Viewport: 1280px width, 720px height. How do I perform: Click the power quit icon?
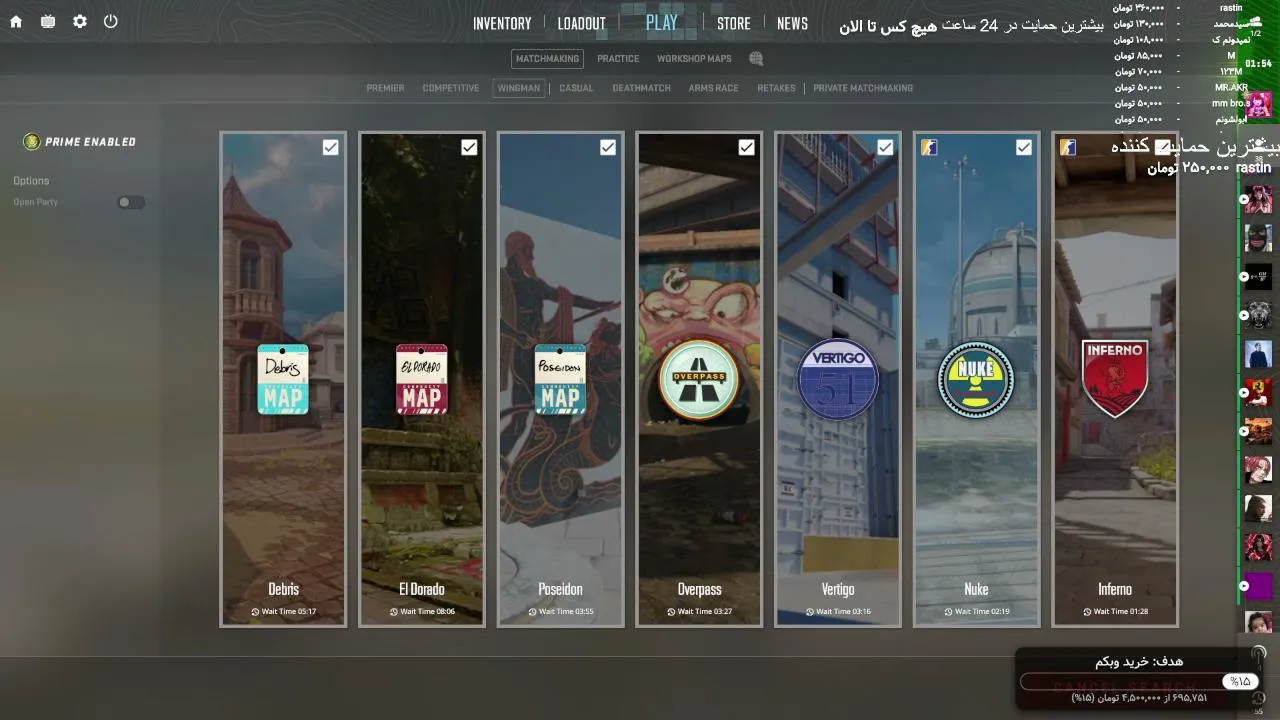111,21
